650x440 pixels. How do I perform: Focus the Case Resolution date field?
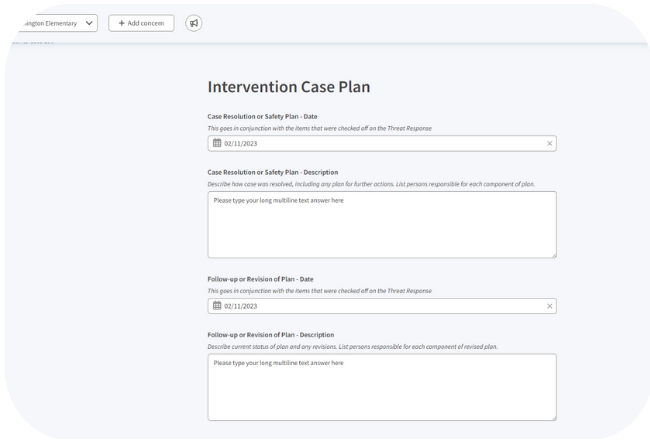point(380,144)
